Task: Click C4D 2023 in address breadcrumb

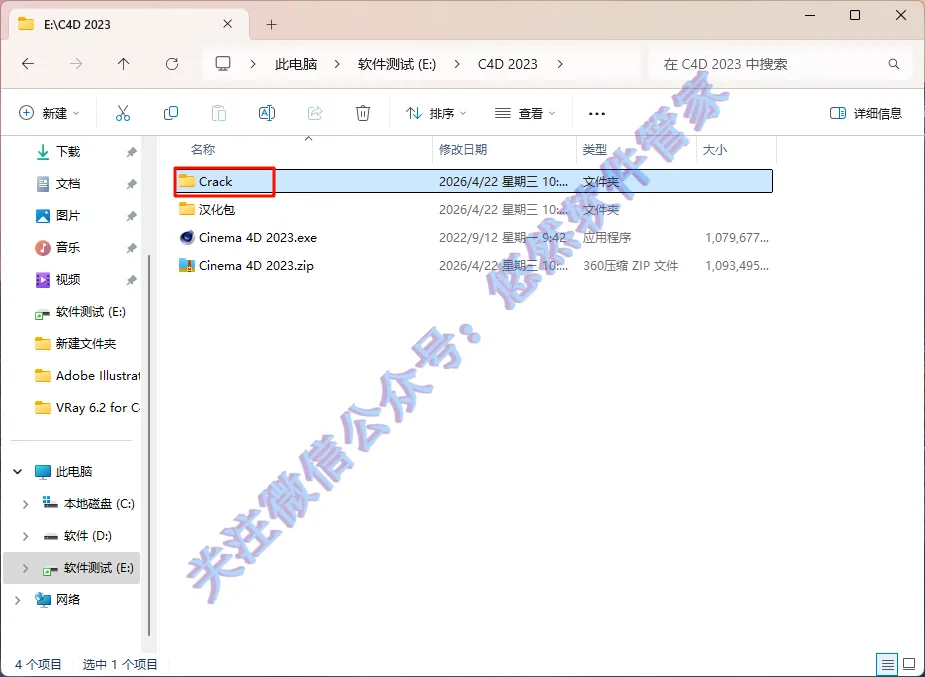Action: (x=507, y=64)
